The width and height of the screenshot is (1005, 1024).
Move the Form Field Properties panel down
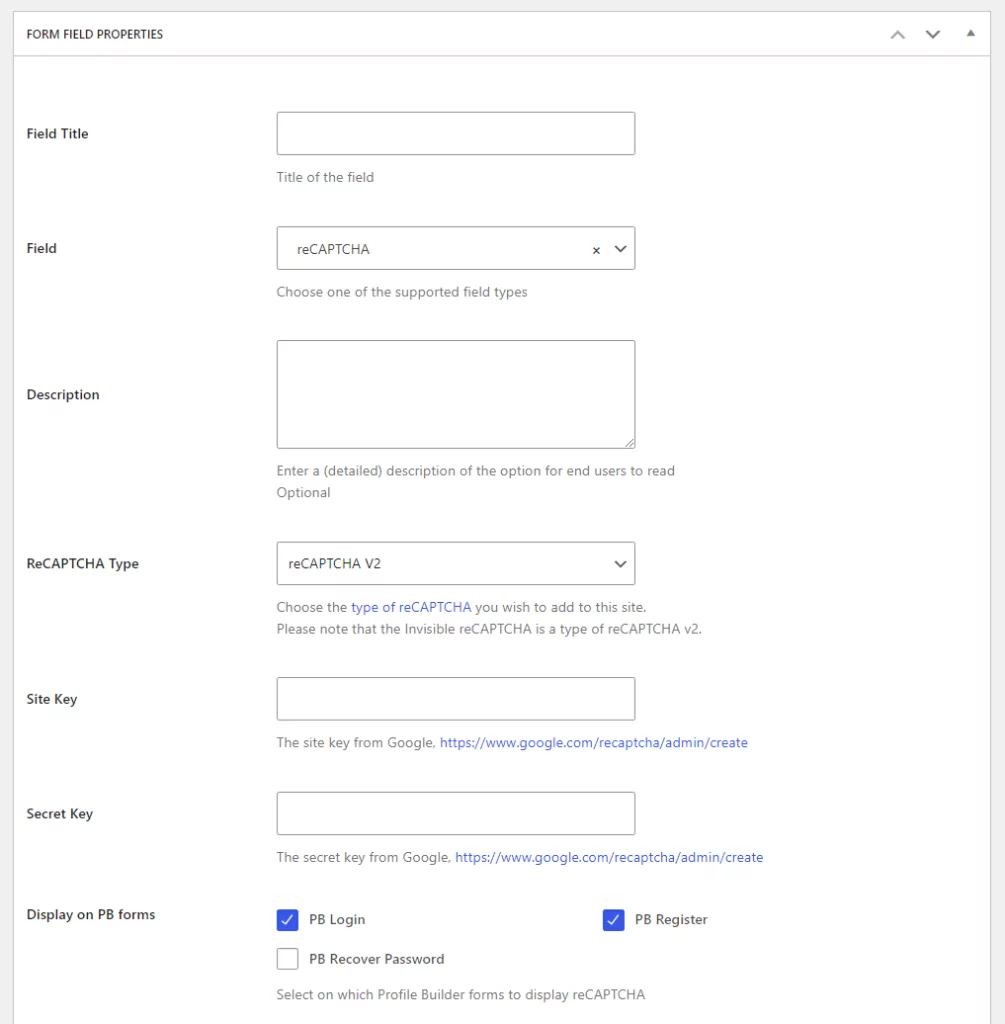click(x=933, y=35)
